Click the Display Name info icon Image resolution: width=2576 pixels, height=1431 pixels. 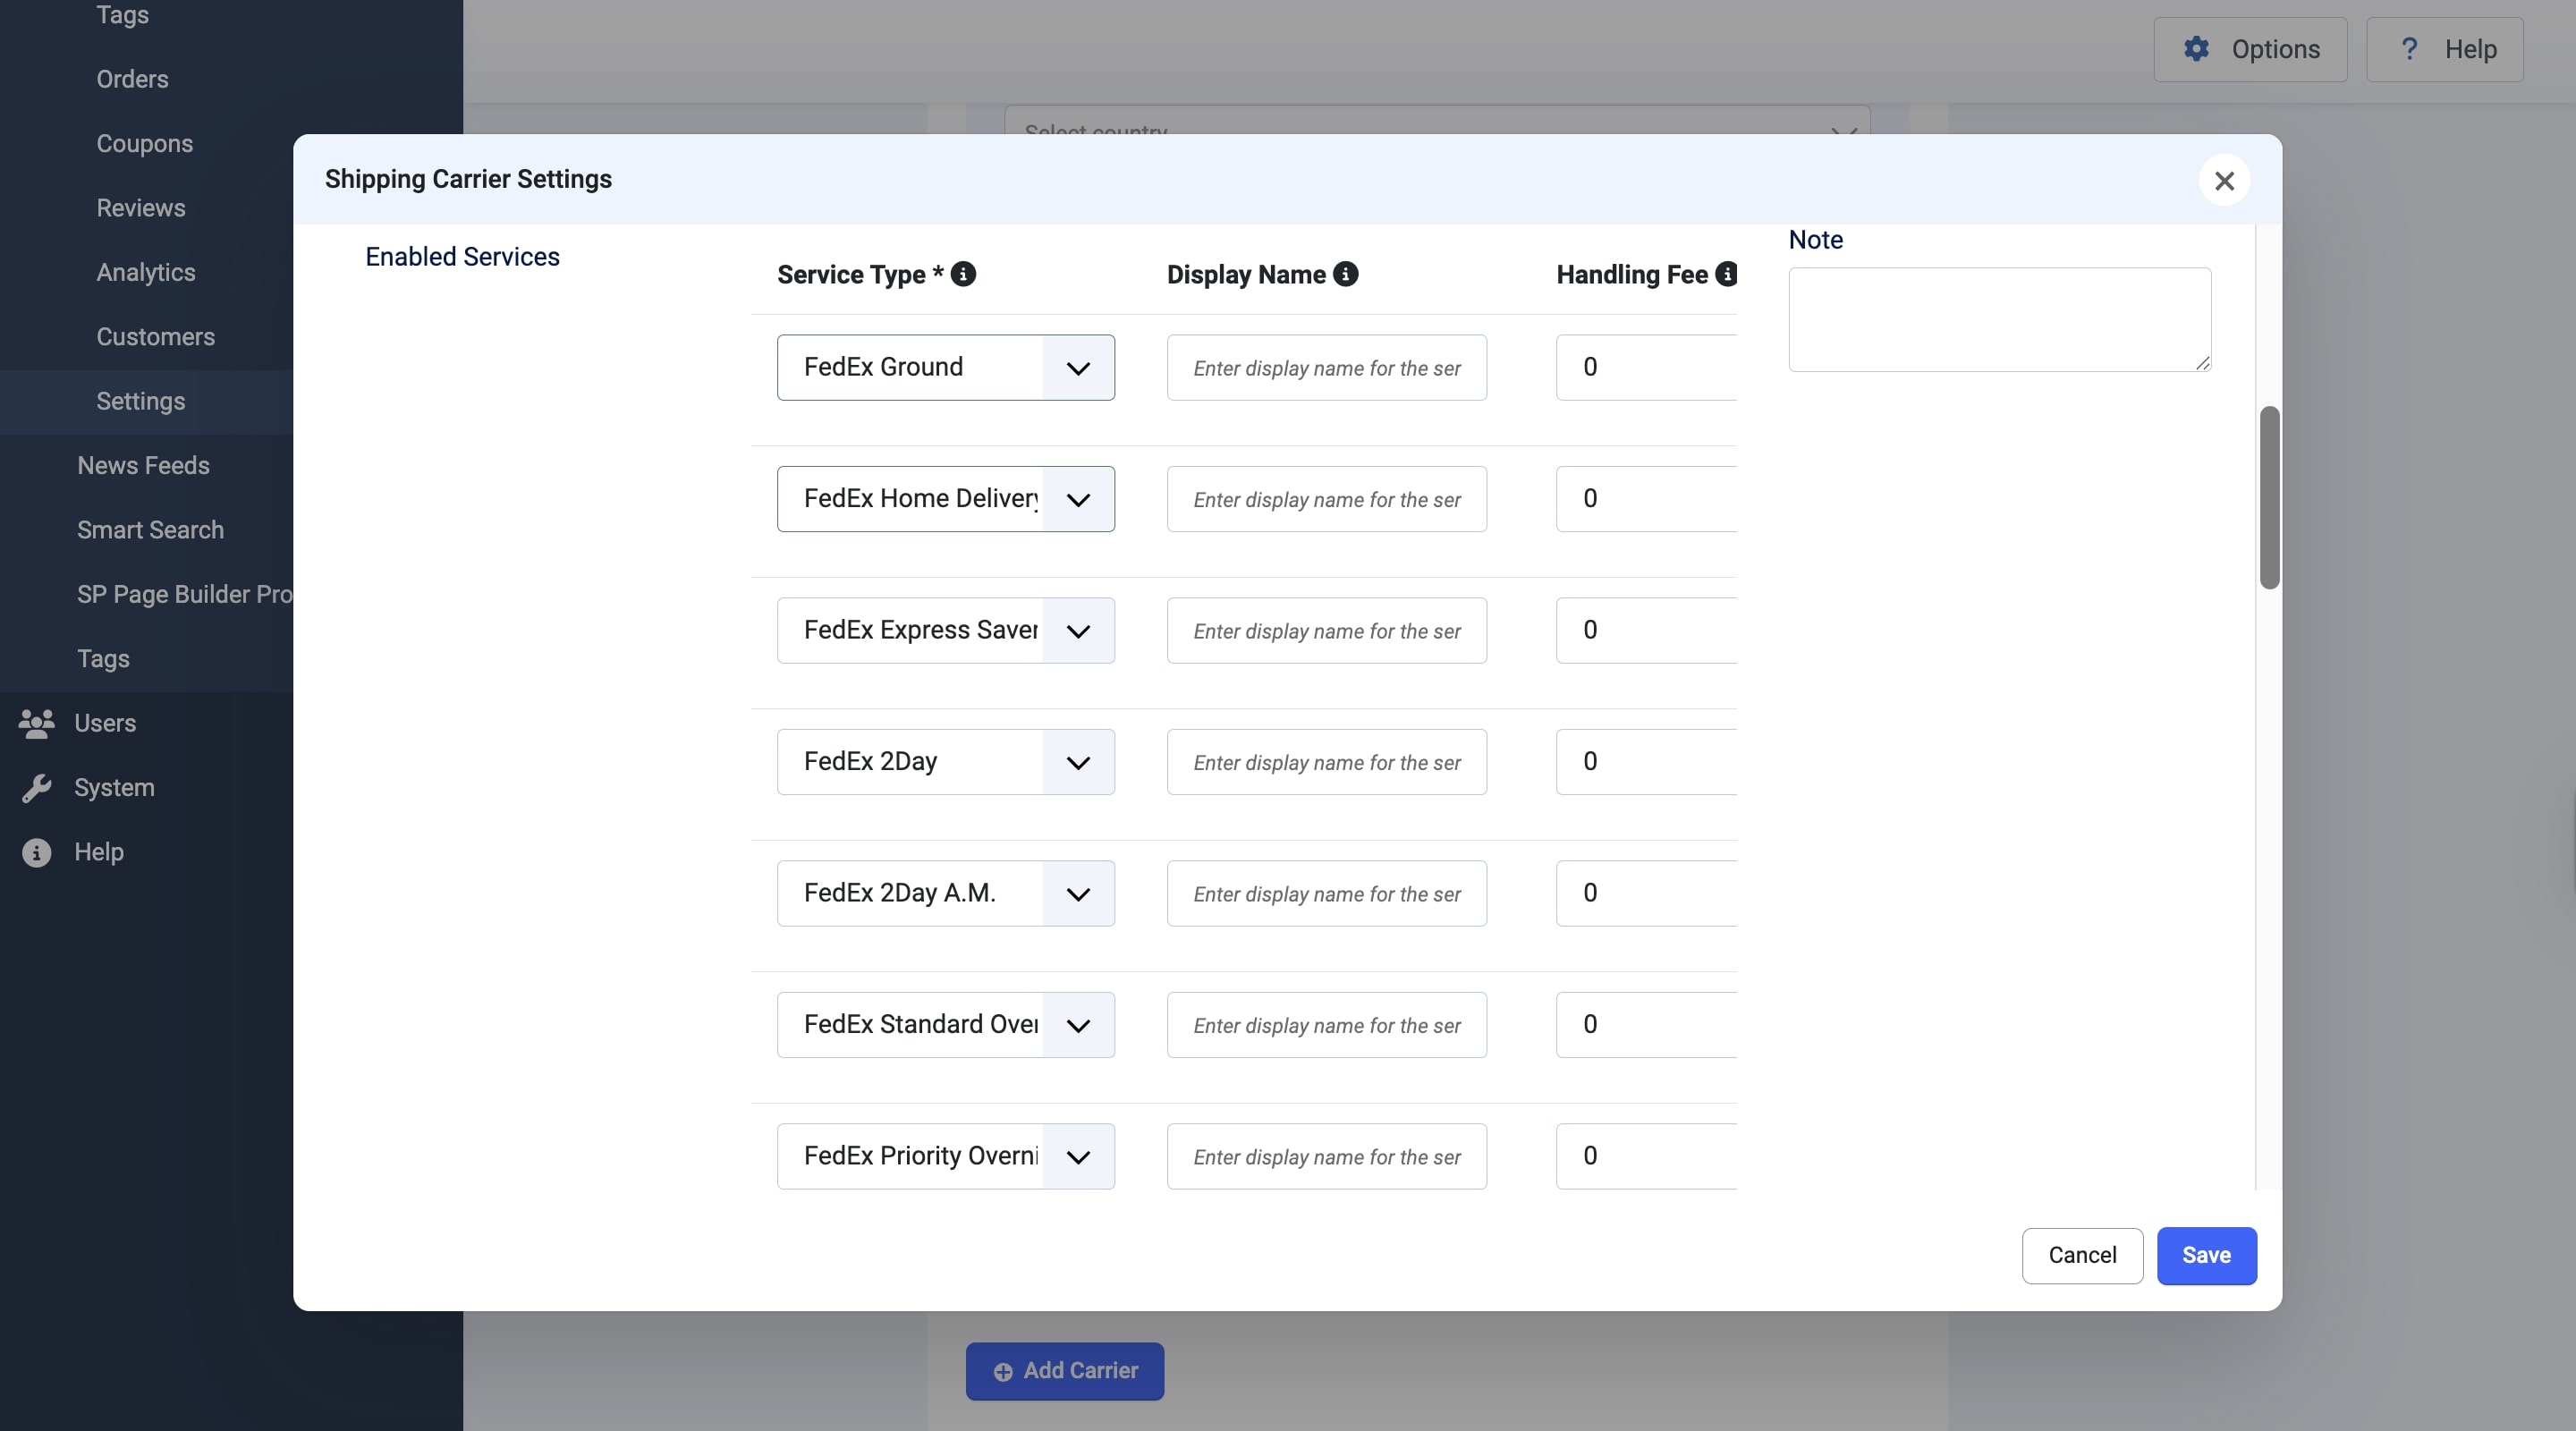[x=1346, y=274]
